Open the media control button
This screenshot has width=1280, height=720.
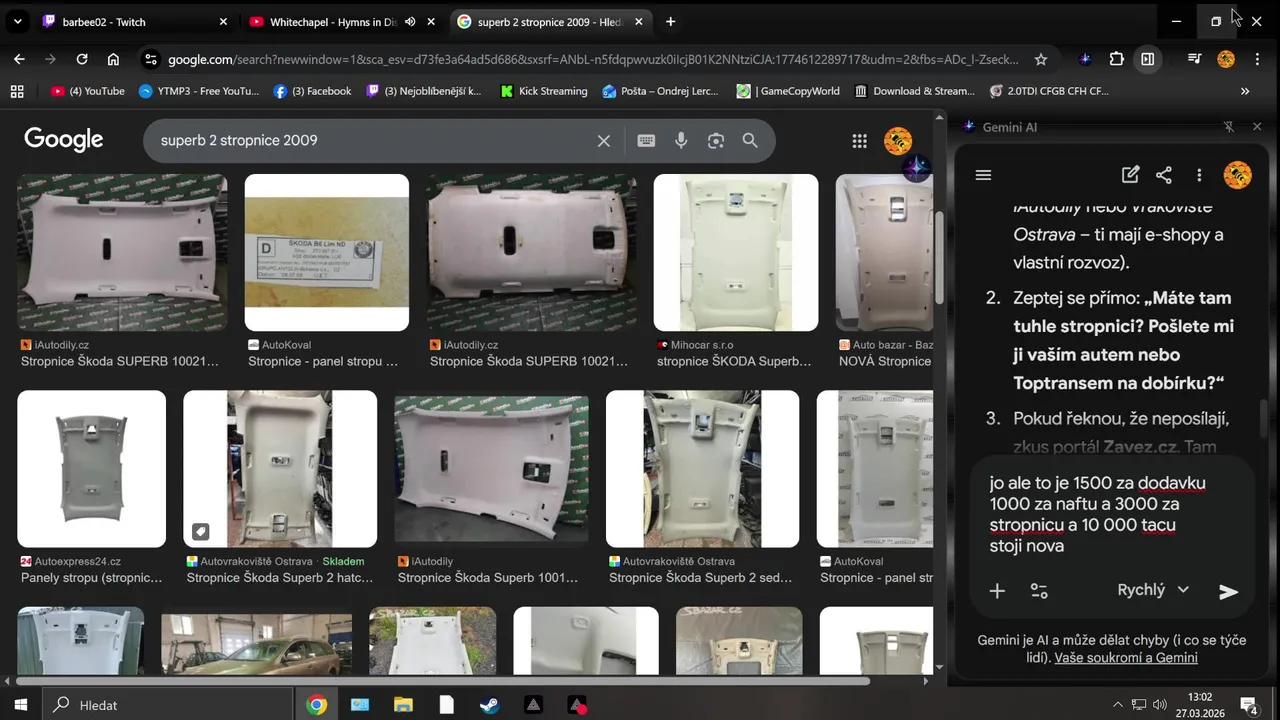pos(1194,59)
